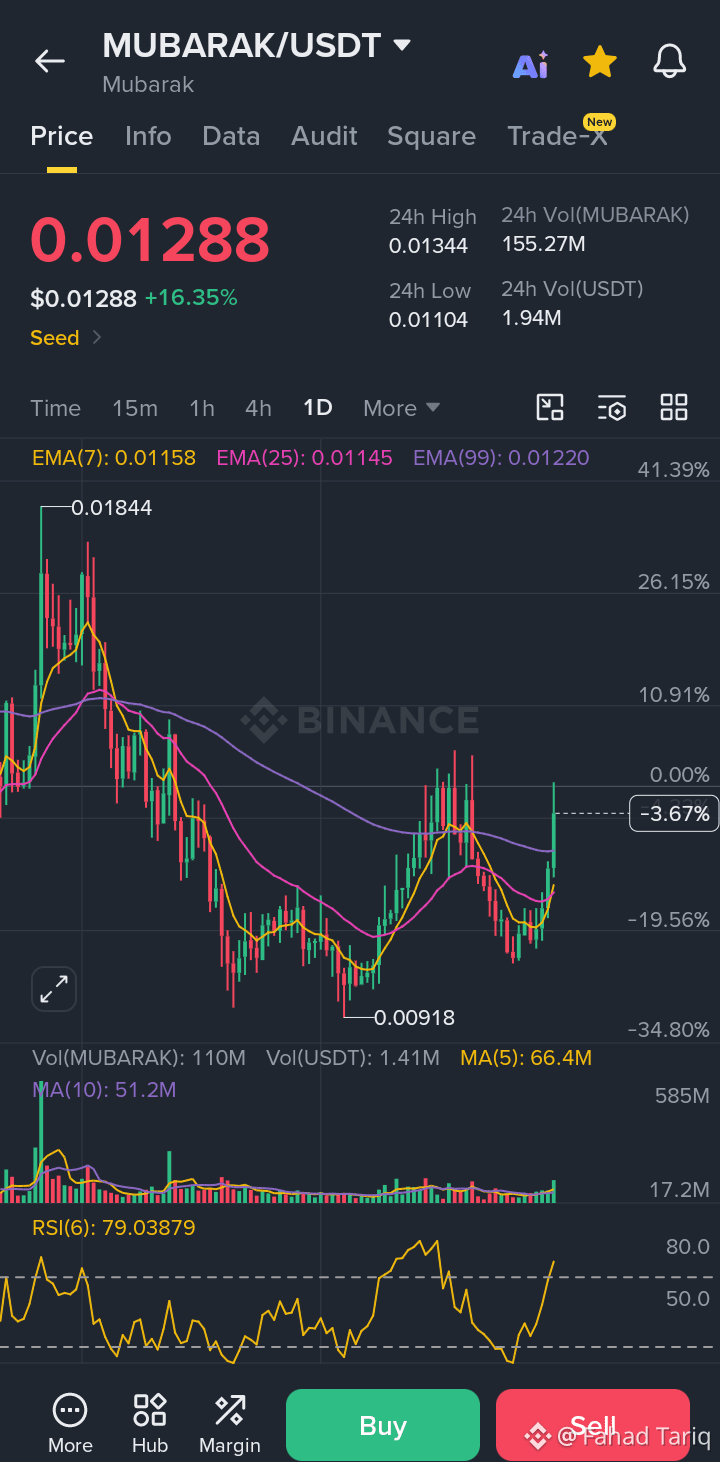This screenshot has height=1462, width=720.
Task: Tap the red Sell button
Action: pos(593,1425)
